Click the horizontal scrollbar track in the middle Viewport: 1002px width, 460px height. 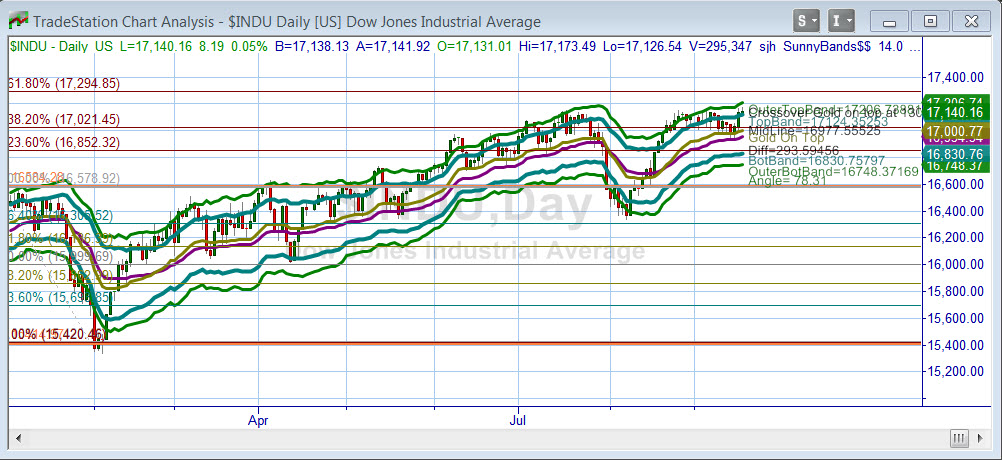[488, 439]
